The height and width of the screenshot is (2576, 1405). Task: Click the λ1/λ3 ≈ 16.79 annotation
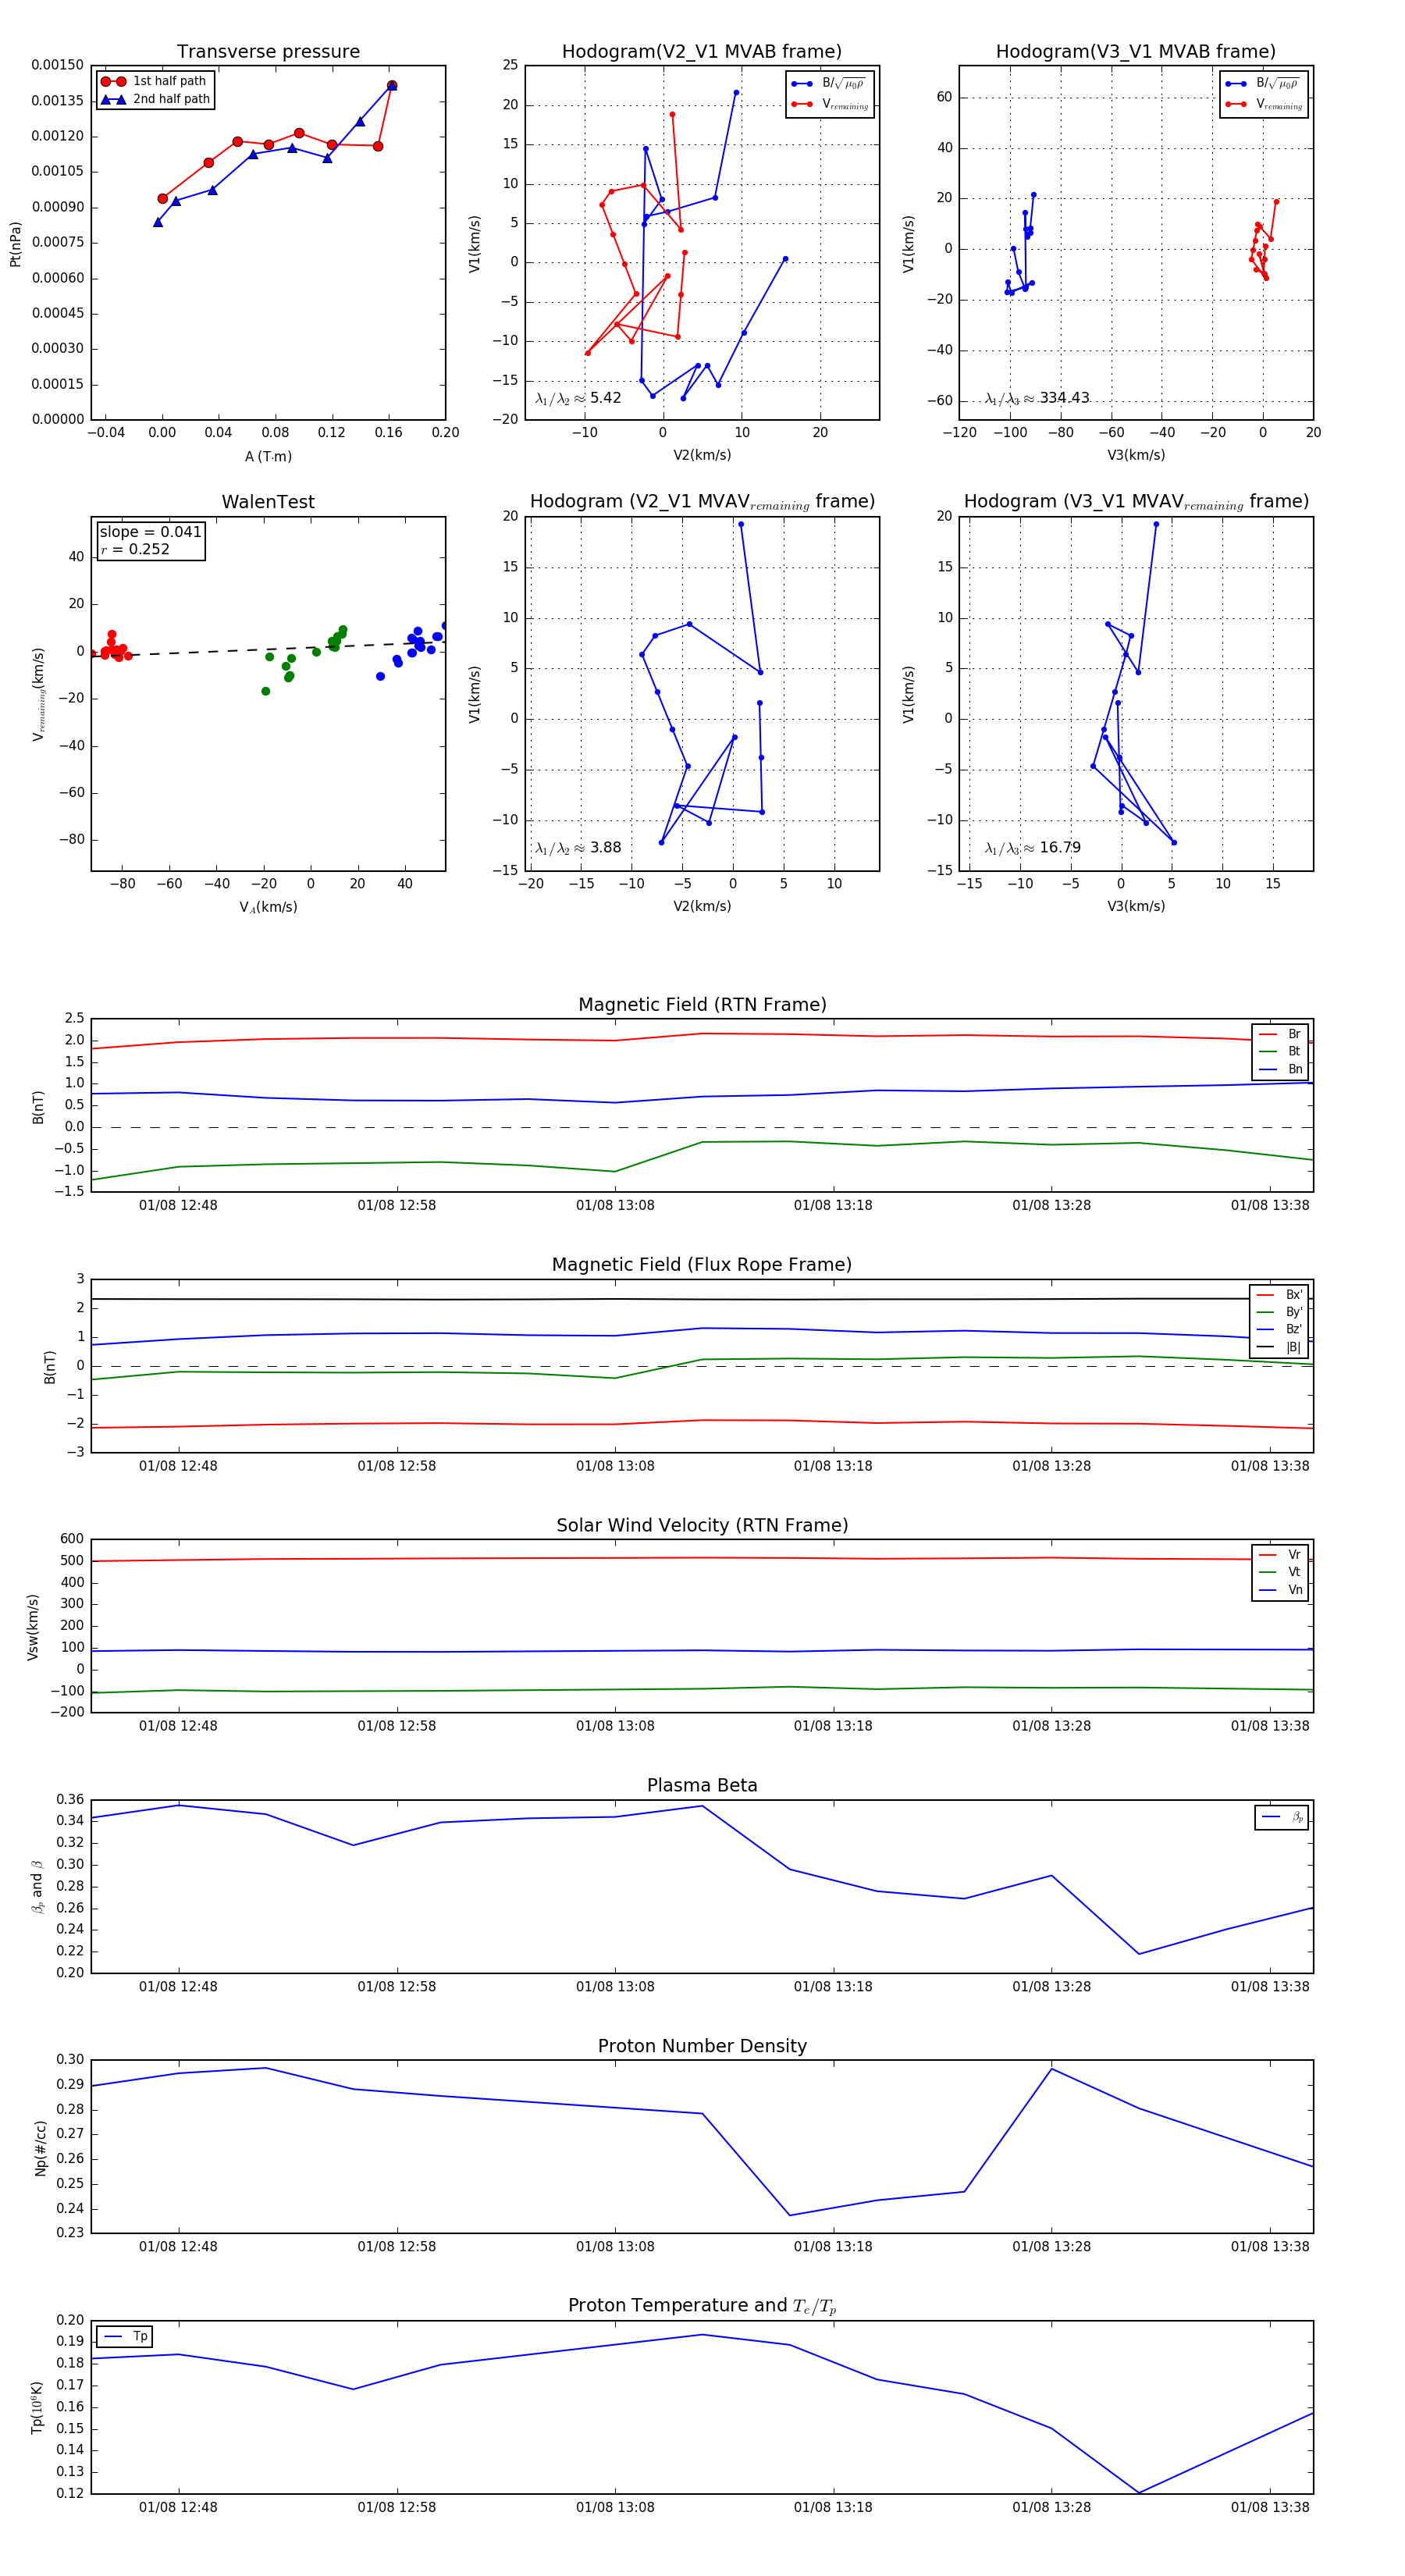point(1033,848)
